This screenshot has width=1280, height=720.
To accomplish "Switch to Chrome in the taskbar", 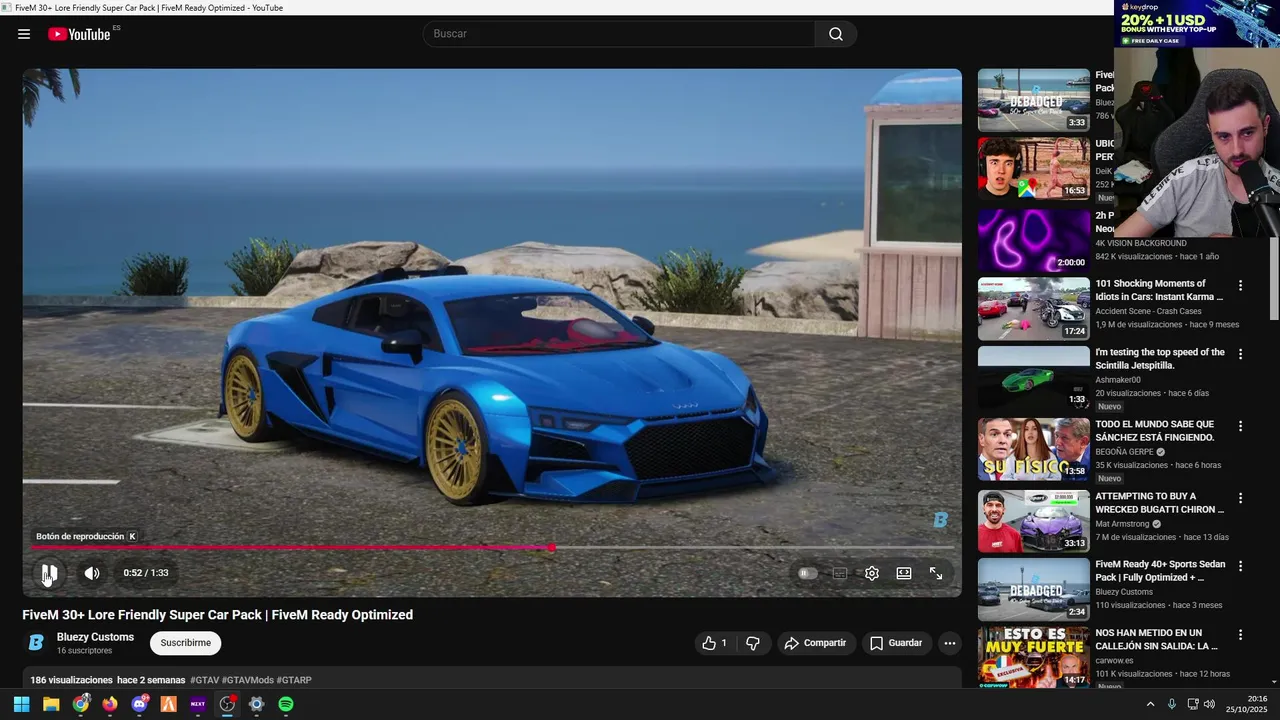I will click(81, 704).
